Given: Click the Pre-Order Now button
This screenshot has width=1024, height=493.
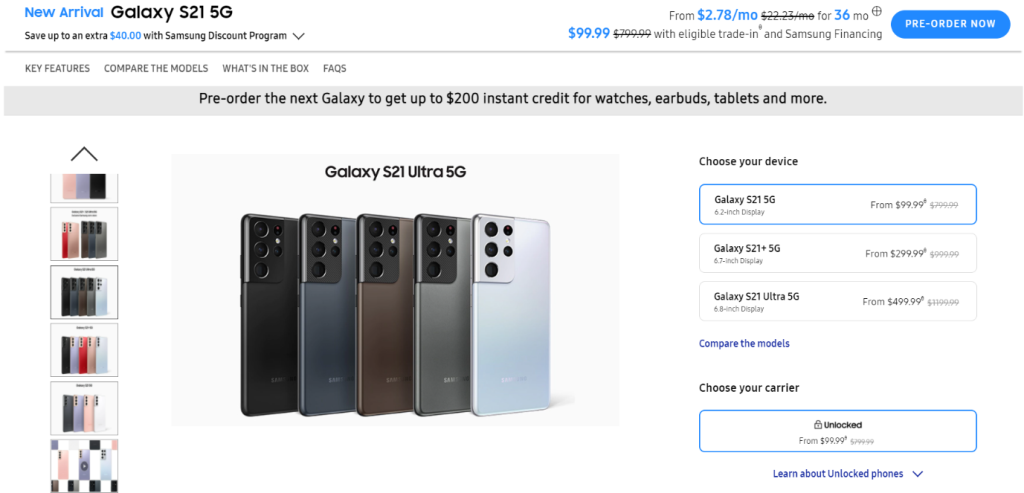Looking at the screenshot, I should tap(950, 24).
